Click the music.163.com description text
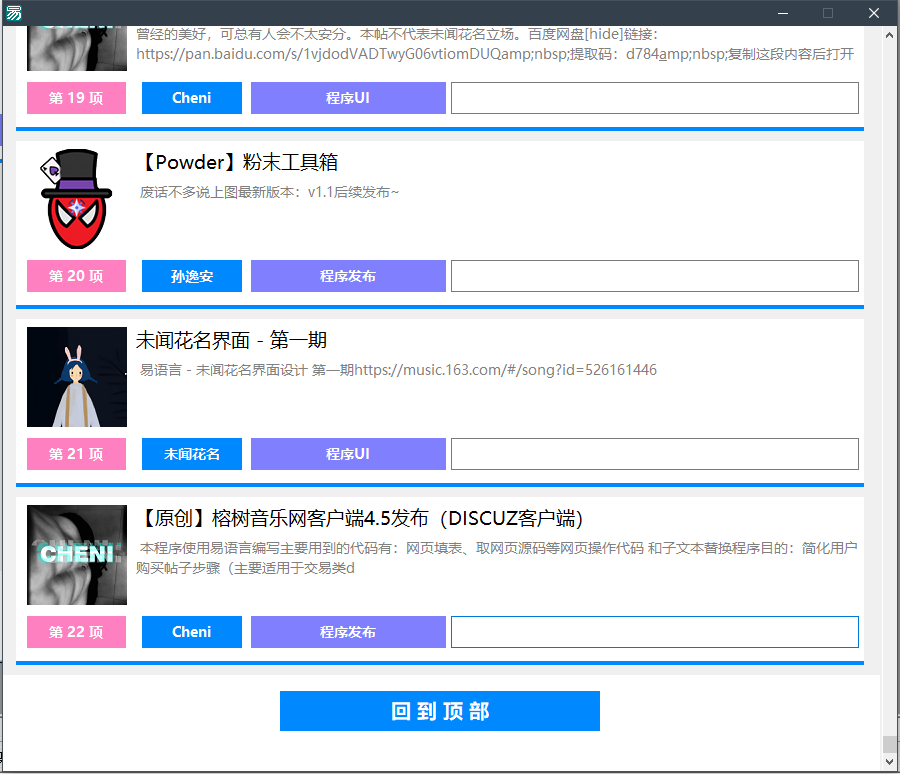 tap(398, 370)
